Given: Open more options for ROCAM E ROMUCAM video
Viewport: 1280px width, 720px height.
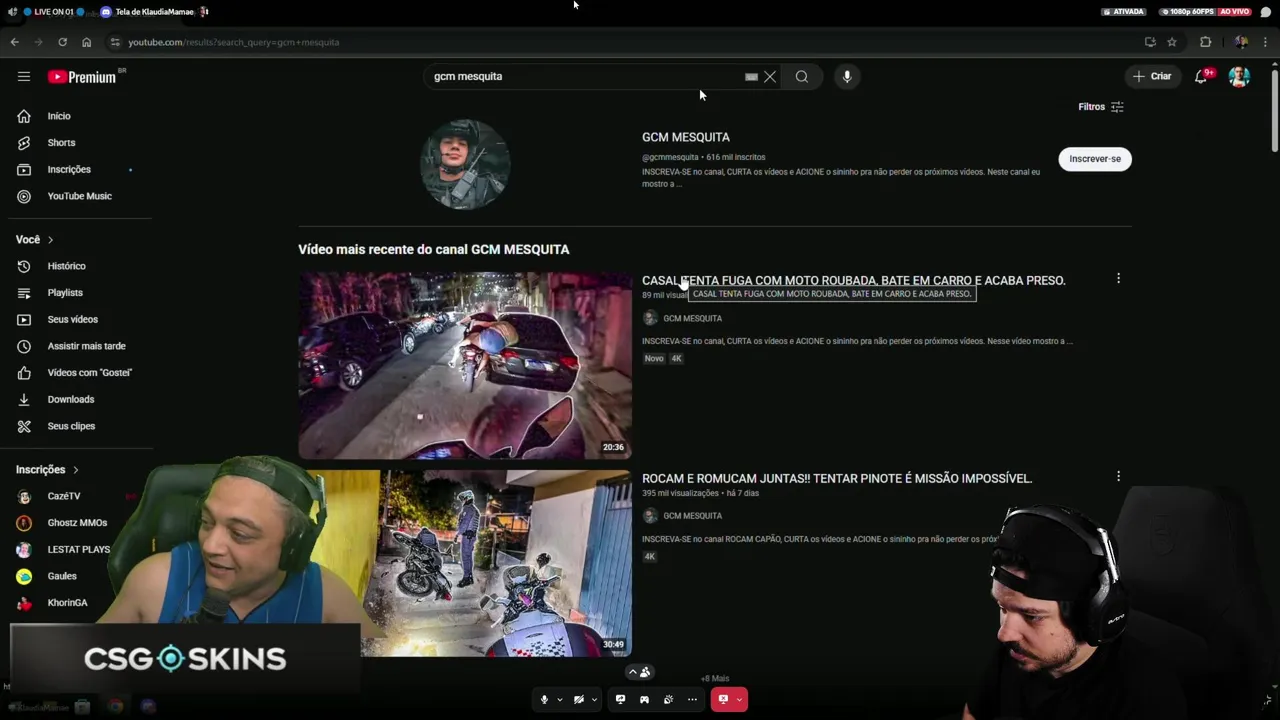Looking at the screenshot, I should (1118, 477).
